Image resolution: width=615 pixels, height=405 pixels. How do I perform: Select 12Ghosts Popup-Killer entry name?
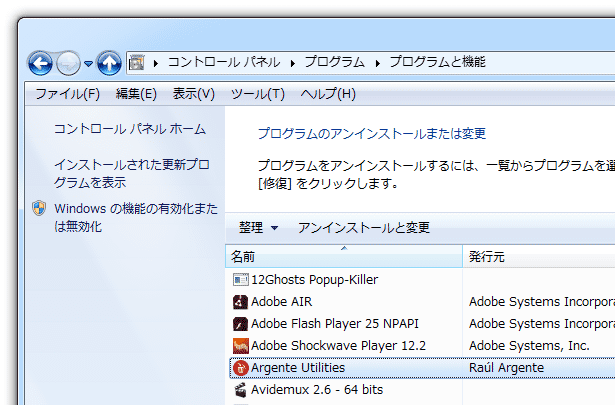(315, 280)
